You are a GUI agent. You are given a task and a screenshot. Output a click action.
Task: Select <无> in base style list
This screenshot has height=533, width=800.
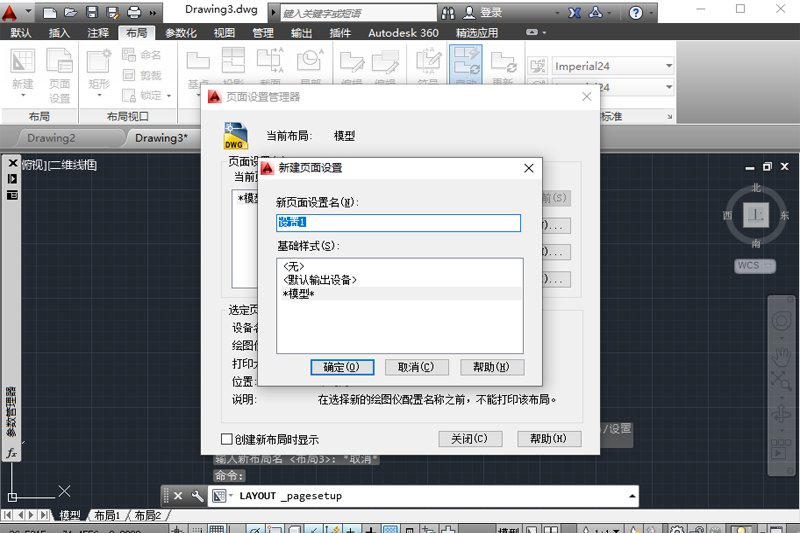pos(401,266)
